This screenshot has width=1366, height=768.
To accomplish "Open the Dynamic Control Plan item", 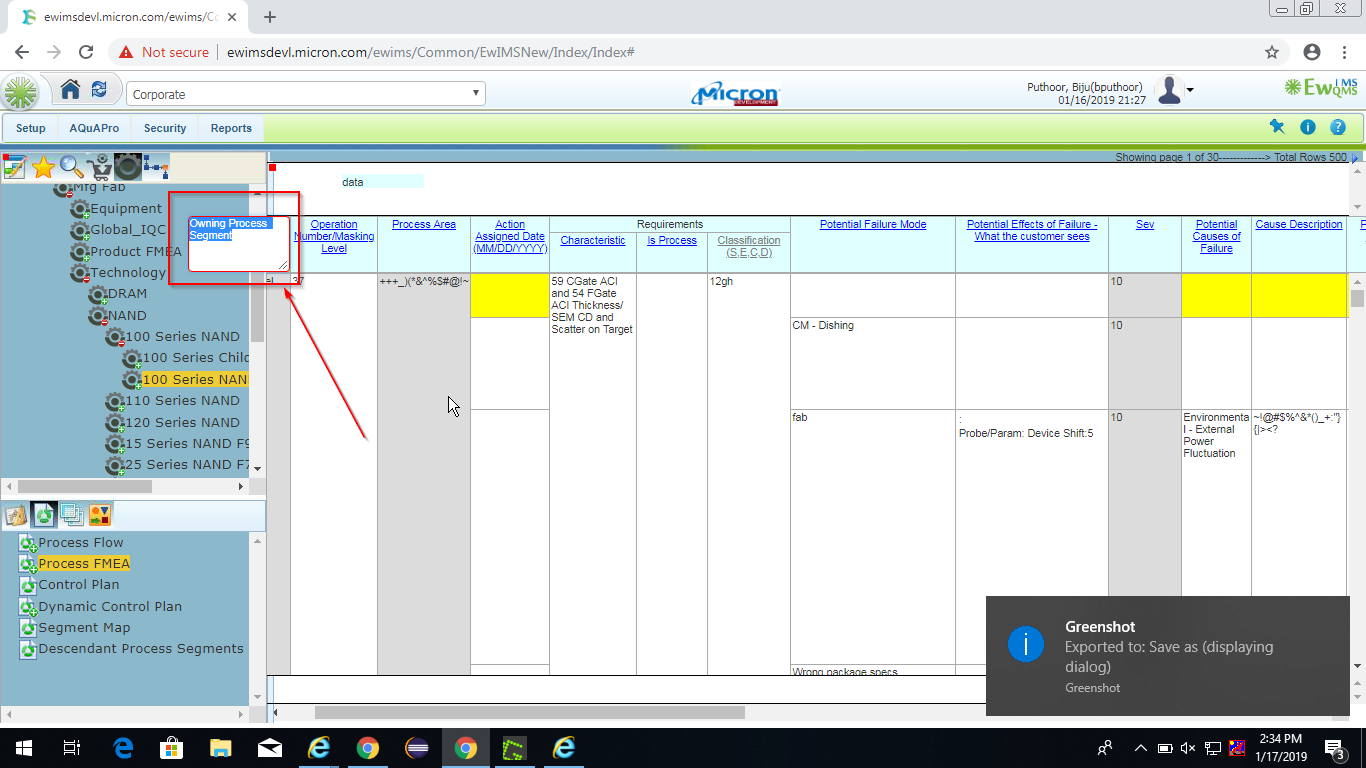I will pyautogui.click(x=110, y=606).
